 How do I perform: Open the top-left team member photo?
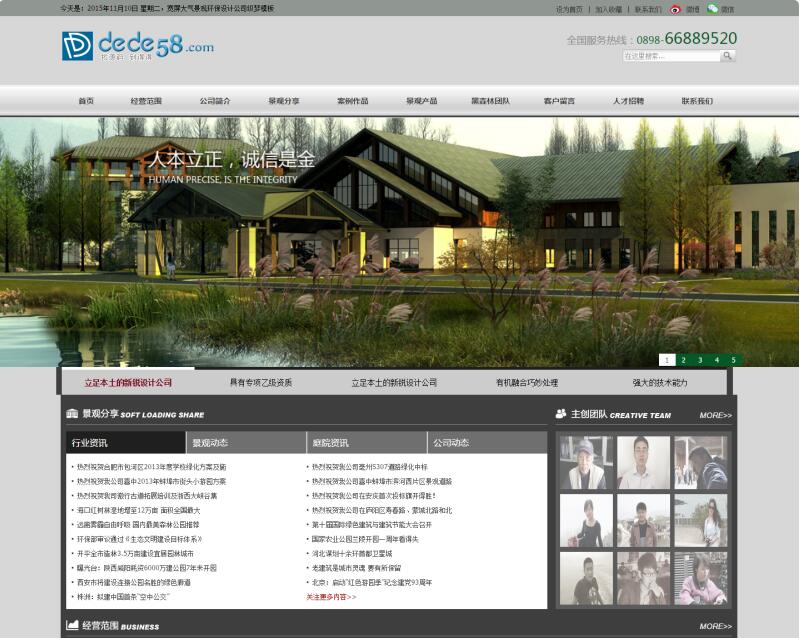click(585, 462)
